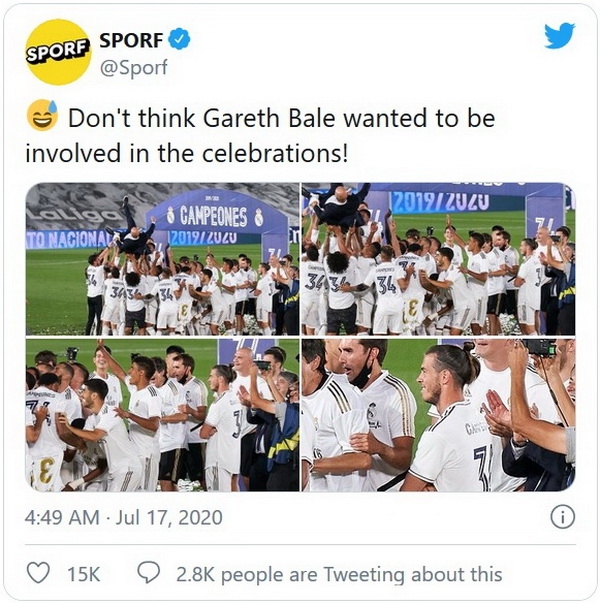The image size is (600, 603).
Task: Like the tweet with heart icon
Action: [x=39, y=573]
